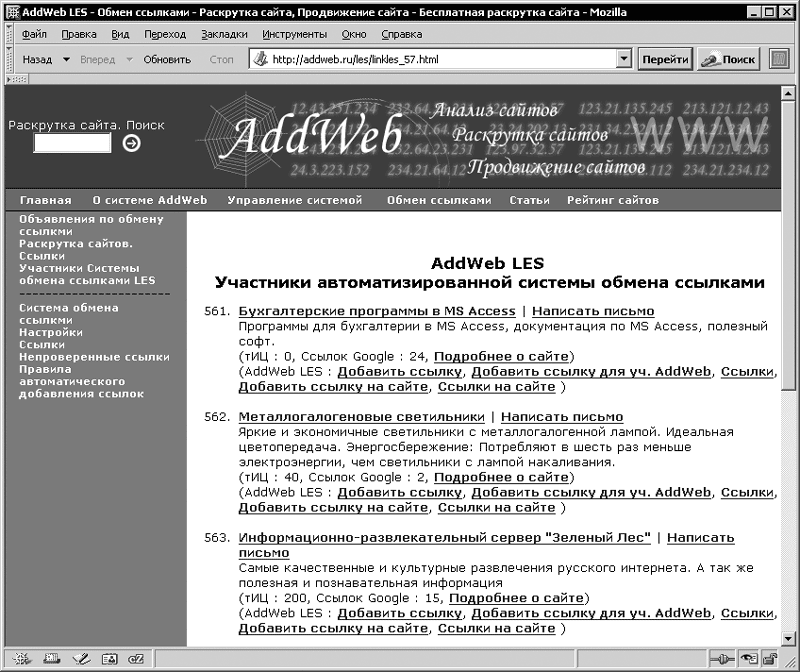Collapse the navigation toolbar using its left grippy
The width and height of the screenshot is (800, 672).
(9, 59)
